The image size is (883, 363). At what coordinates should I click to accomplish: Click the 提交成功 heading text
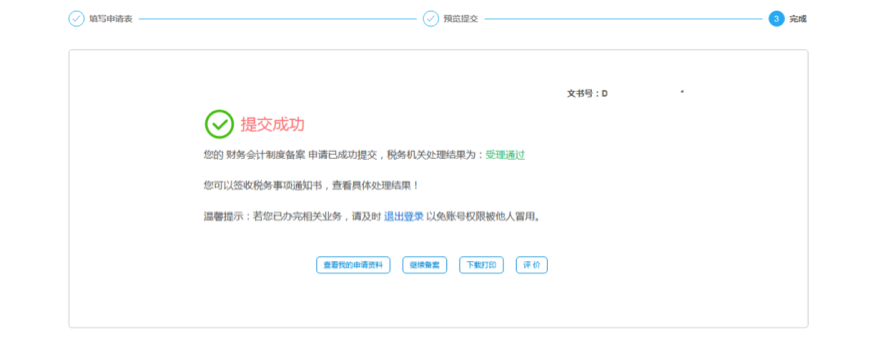[x=273, y=124]
